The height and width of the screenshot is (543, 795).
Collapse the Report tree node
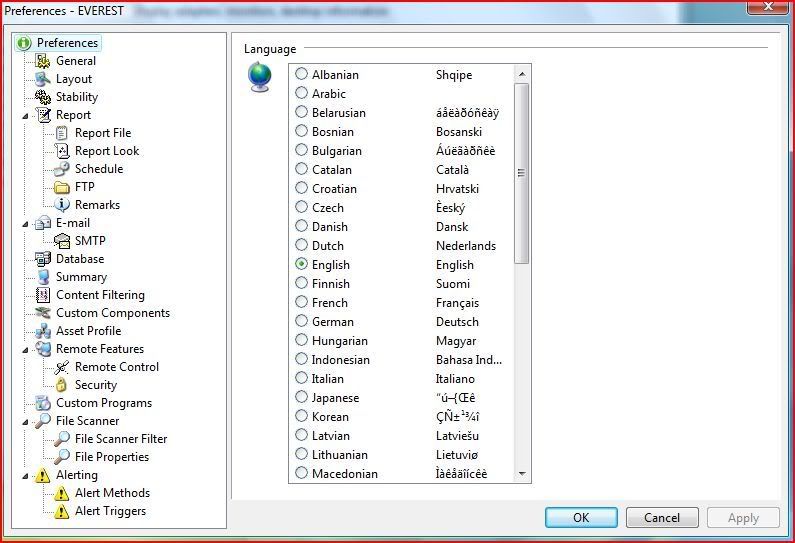point(25,116)
